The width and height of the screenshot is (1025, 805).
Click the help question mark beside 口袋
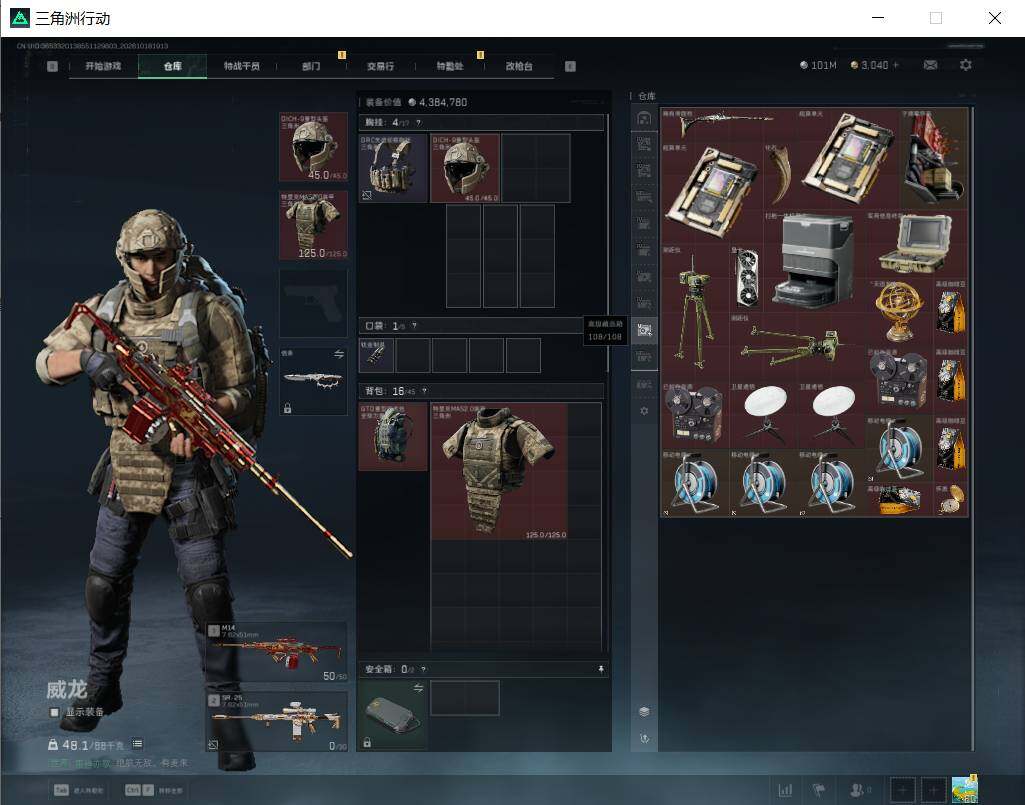coord(414,326)
